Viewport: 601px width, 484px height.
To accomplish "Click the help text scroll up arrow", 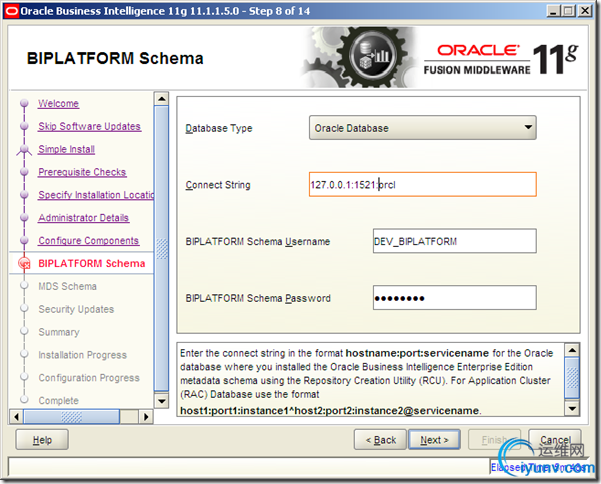I will point(572,350).
